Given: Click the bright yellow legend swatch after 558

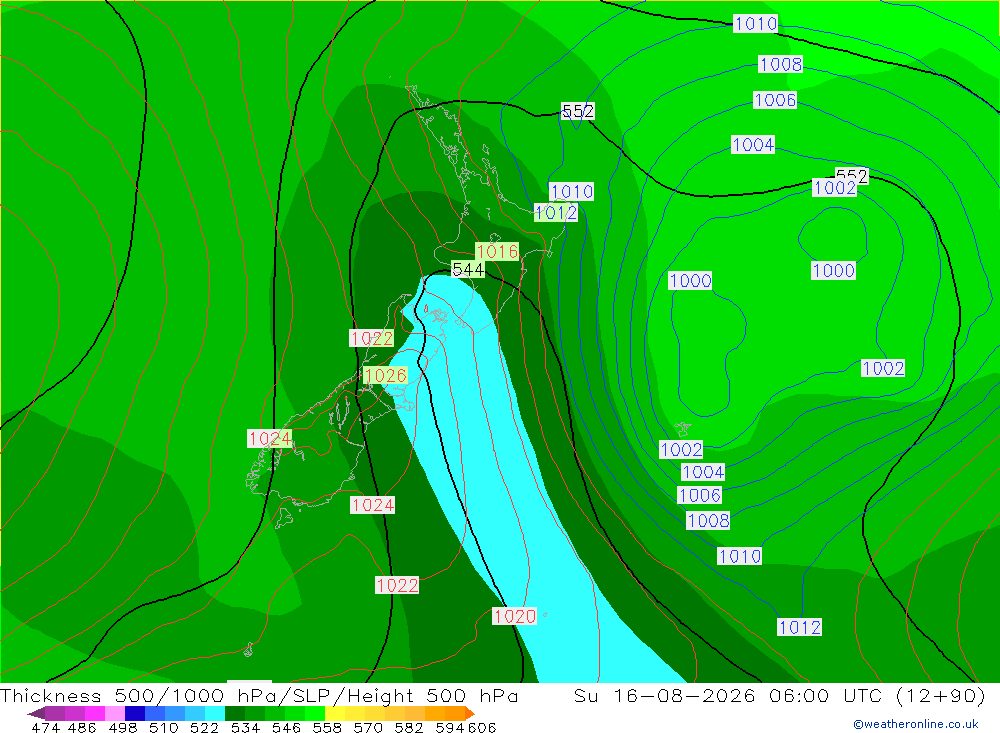Looking at the screenshot, I should pyautogui.click(x=335, y=713).
